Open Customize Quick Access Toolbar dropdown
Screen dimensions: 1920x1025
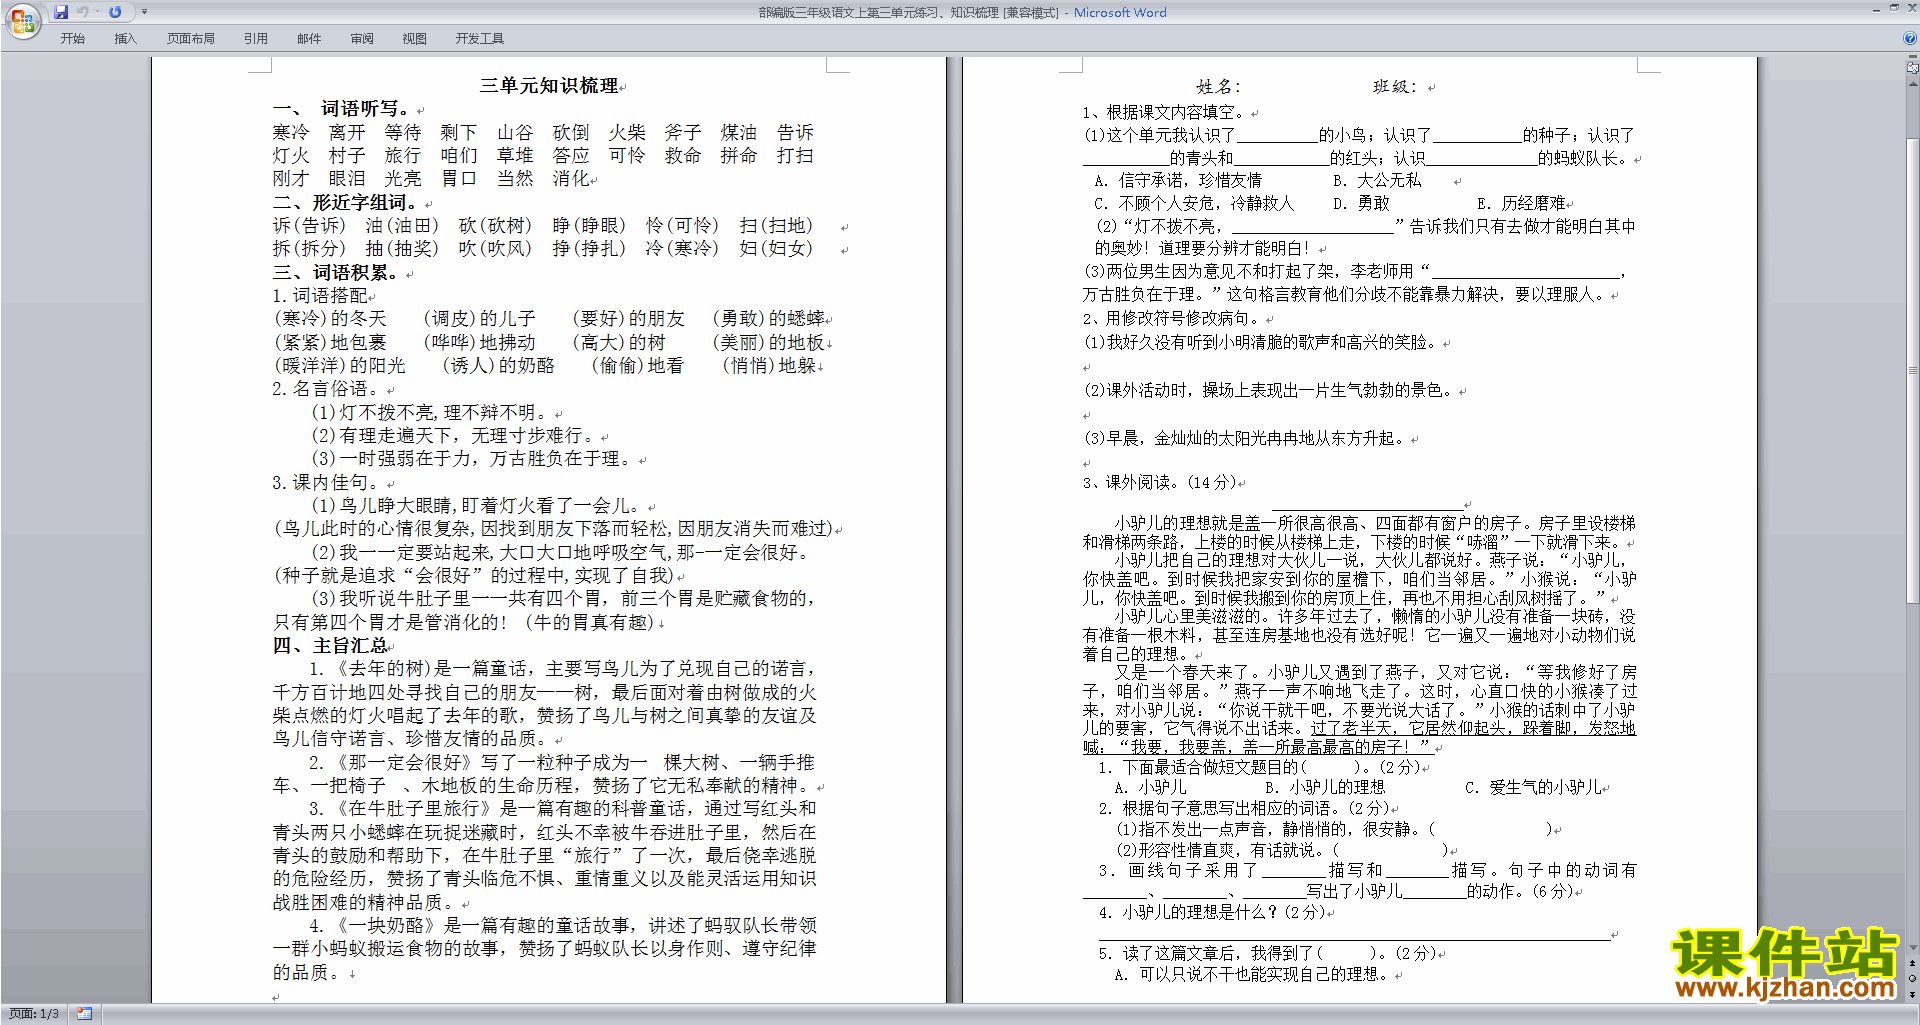click(x=144, y=12)
